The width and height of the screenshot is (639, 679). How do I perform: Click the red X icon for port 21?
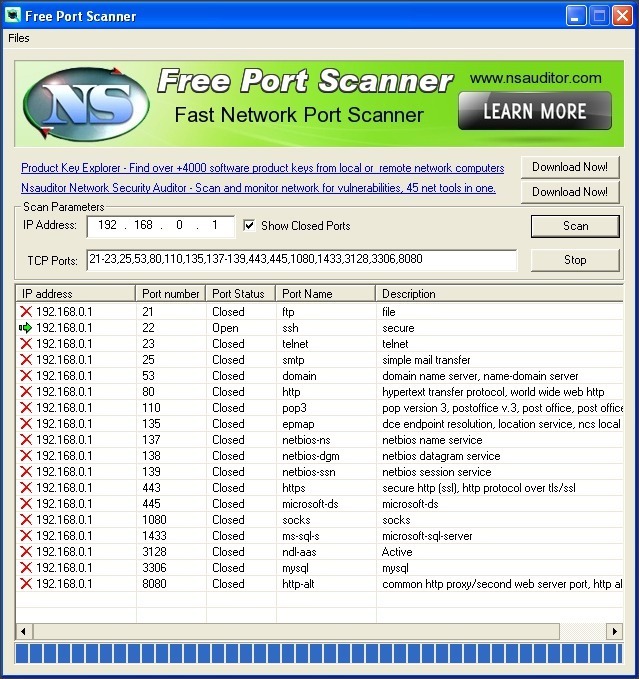coord(26,311)
